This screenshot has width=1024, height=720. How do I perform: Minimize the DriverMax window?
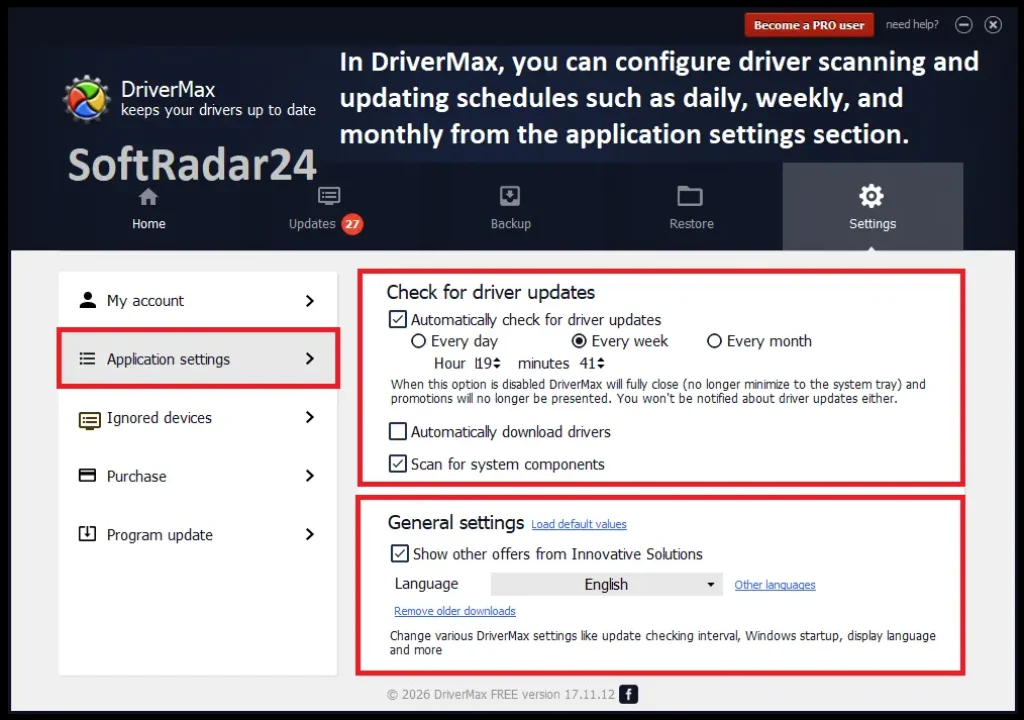pyautogui.click(x=963, y=25)
